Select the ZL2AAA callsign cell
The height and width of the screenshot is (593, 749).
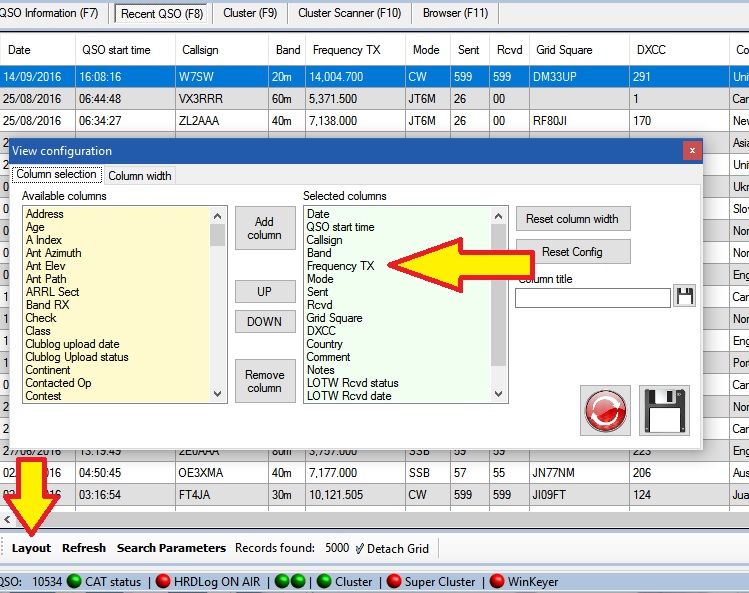(222, 121)
